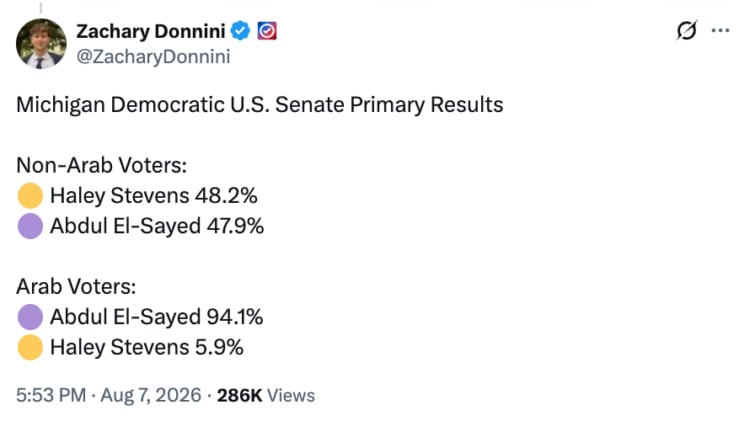Viewport: 750px width, 421px height.
Task: Click the tweet title Michigan Democratic Senate Primary Results
Action: (x=260, y=105)
